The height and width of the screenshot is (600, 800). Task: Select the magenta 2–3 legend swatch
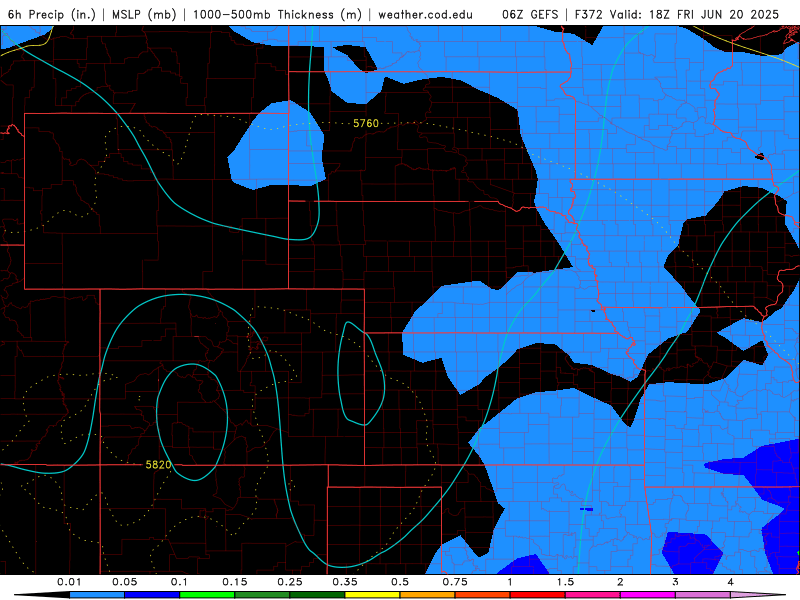coord(648,595)
